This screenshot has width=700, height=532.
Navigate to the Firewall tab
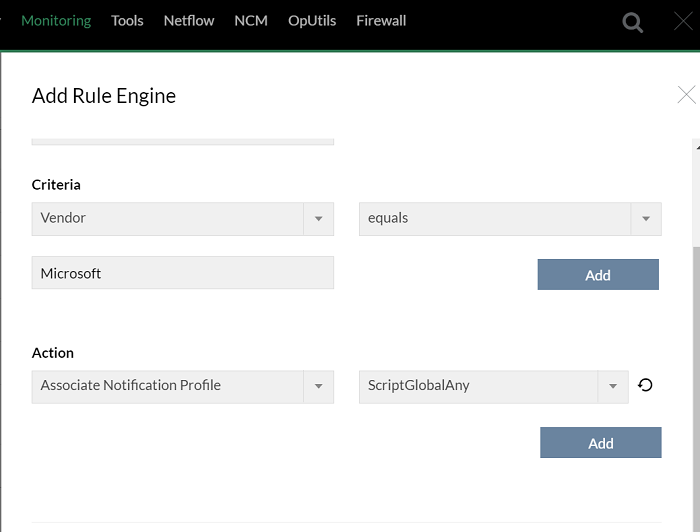[x=381, y=20]
